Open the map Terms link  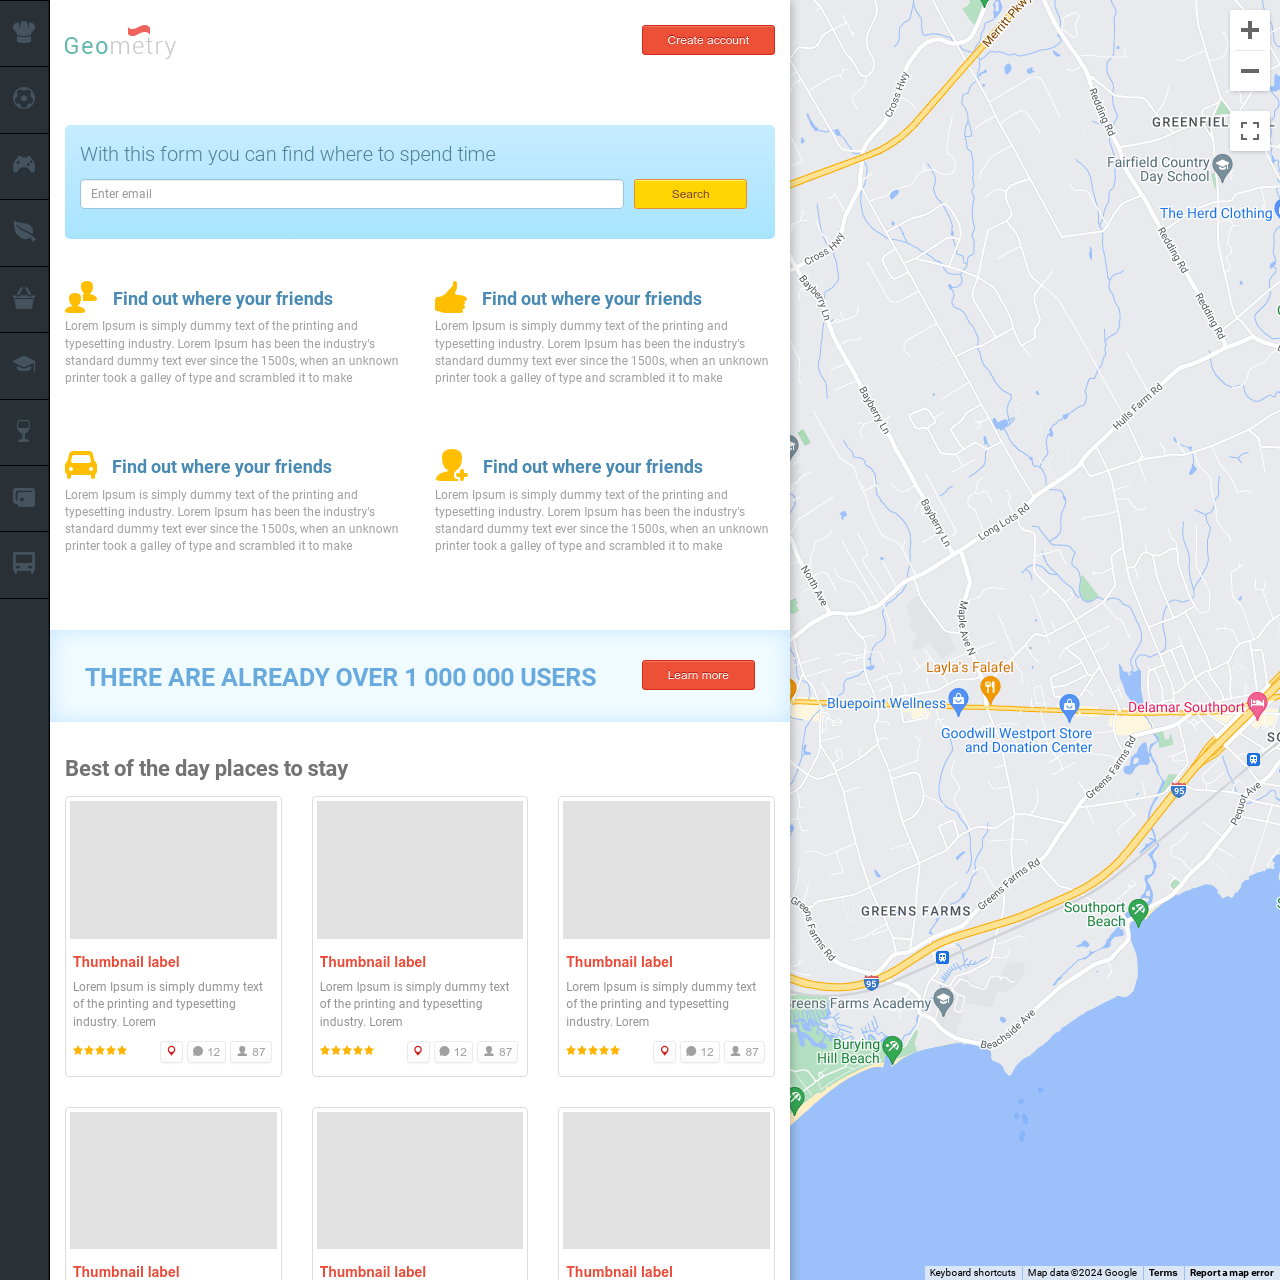click(x=1163, y=1273)
